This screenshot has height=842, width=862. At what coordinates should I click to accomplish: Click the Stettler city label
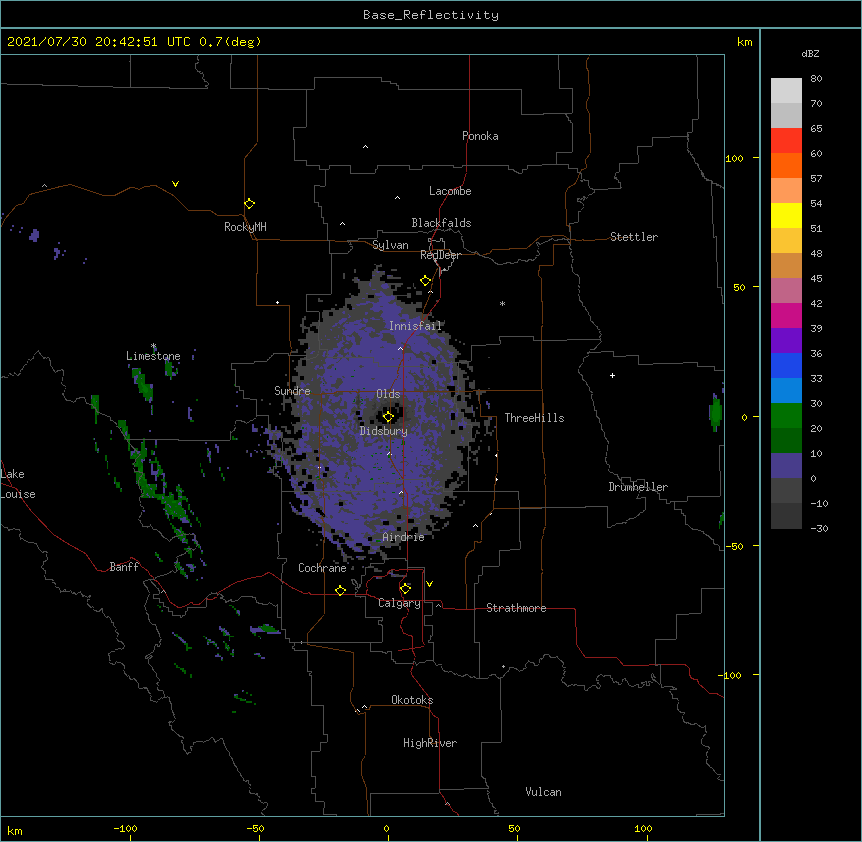pos(634,237)
